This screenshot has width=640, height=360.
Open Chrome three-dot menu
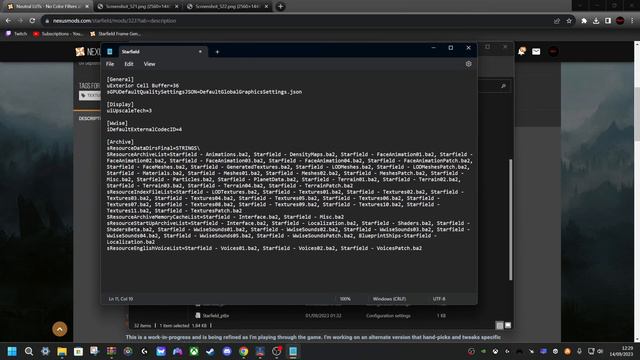point(632,21)
